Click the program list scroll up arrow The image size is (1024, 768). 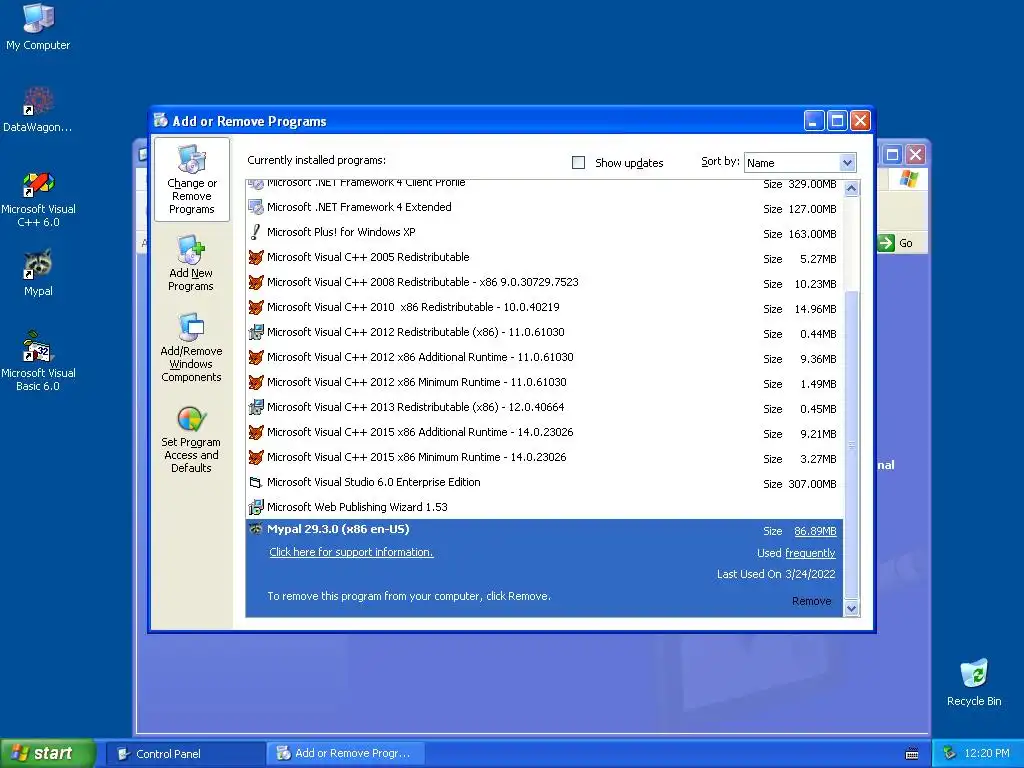tap(851, 189)
